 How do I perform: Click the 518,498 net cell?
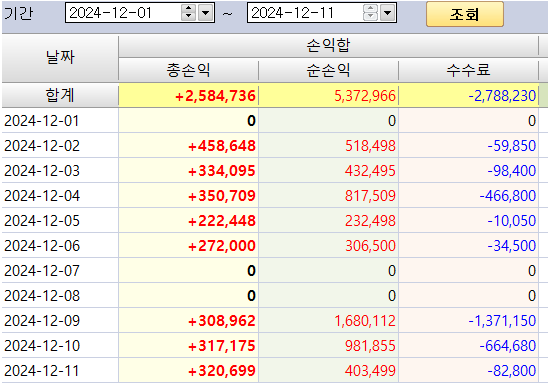pyautogui.click(x=329, y=146)
